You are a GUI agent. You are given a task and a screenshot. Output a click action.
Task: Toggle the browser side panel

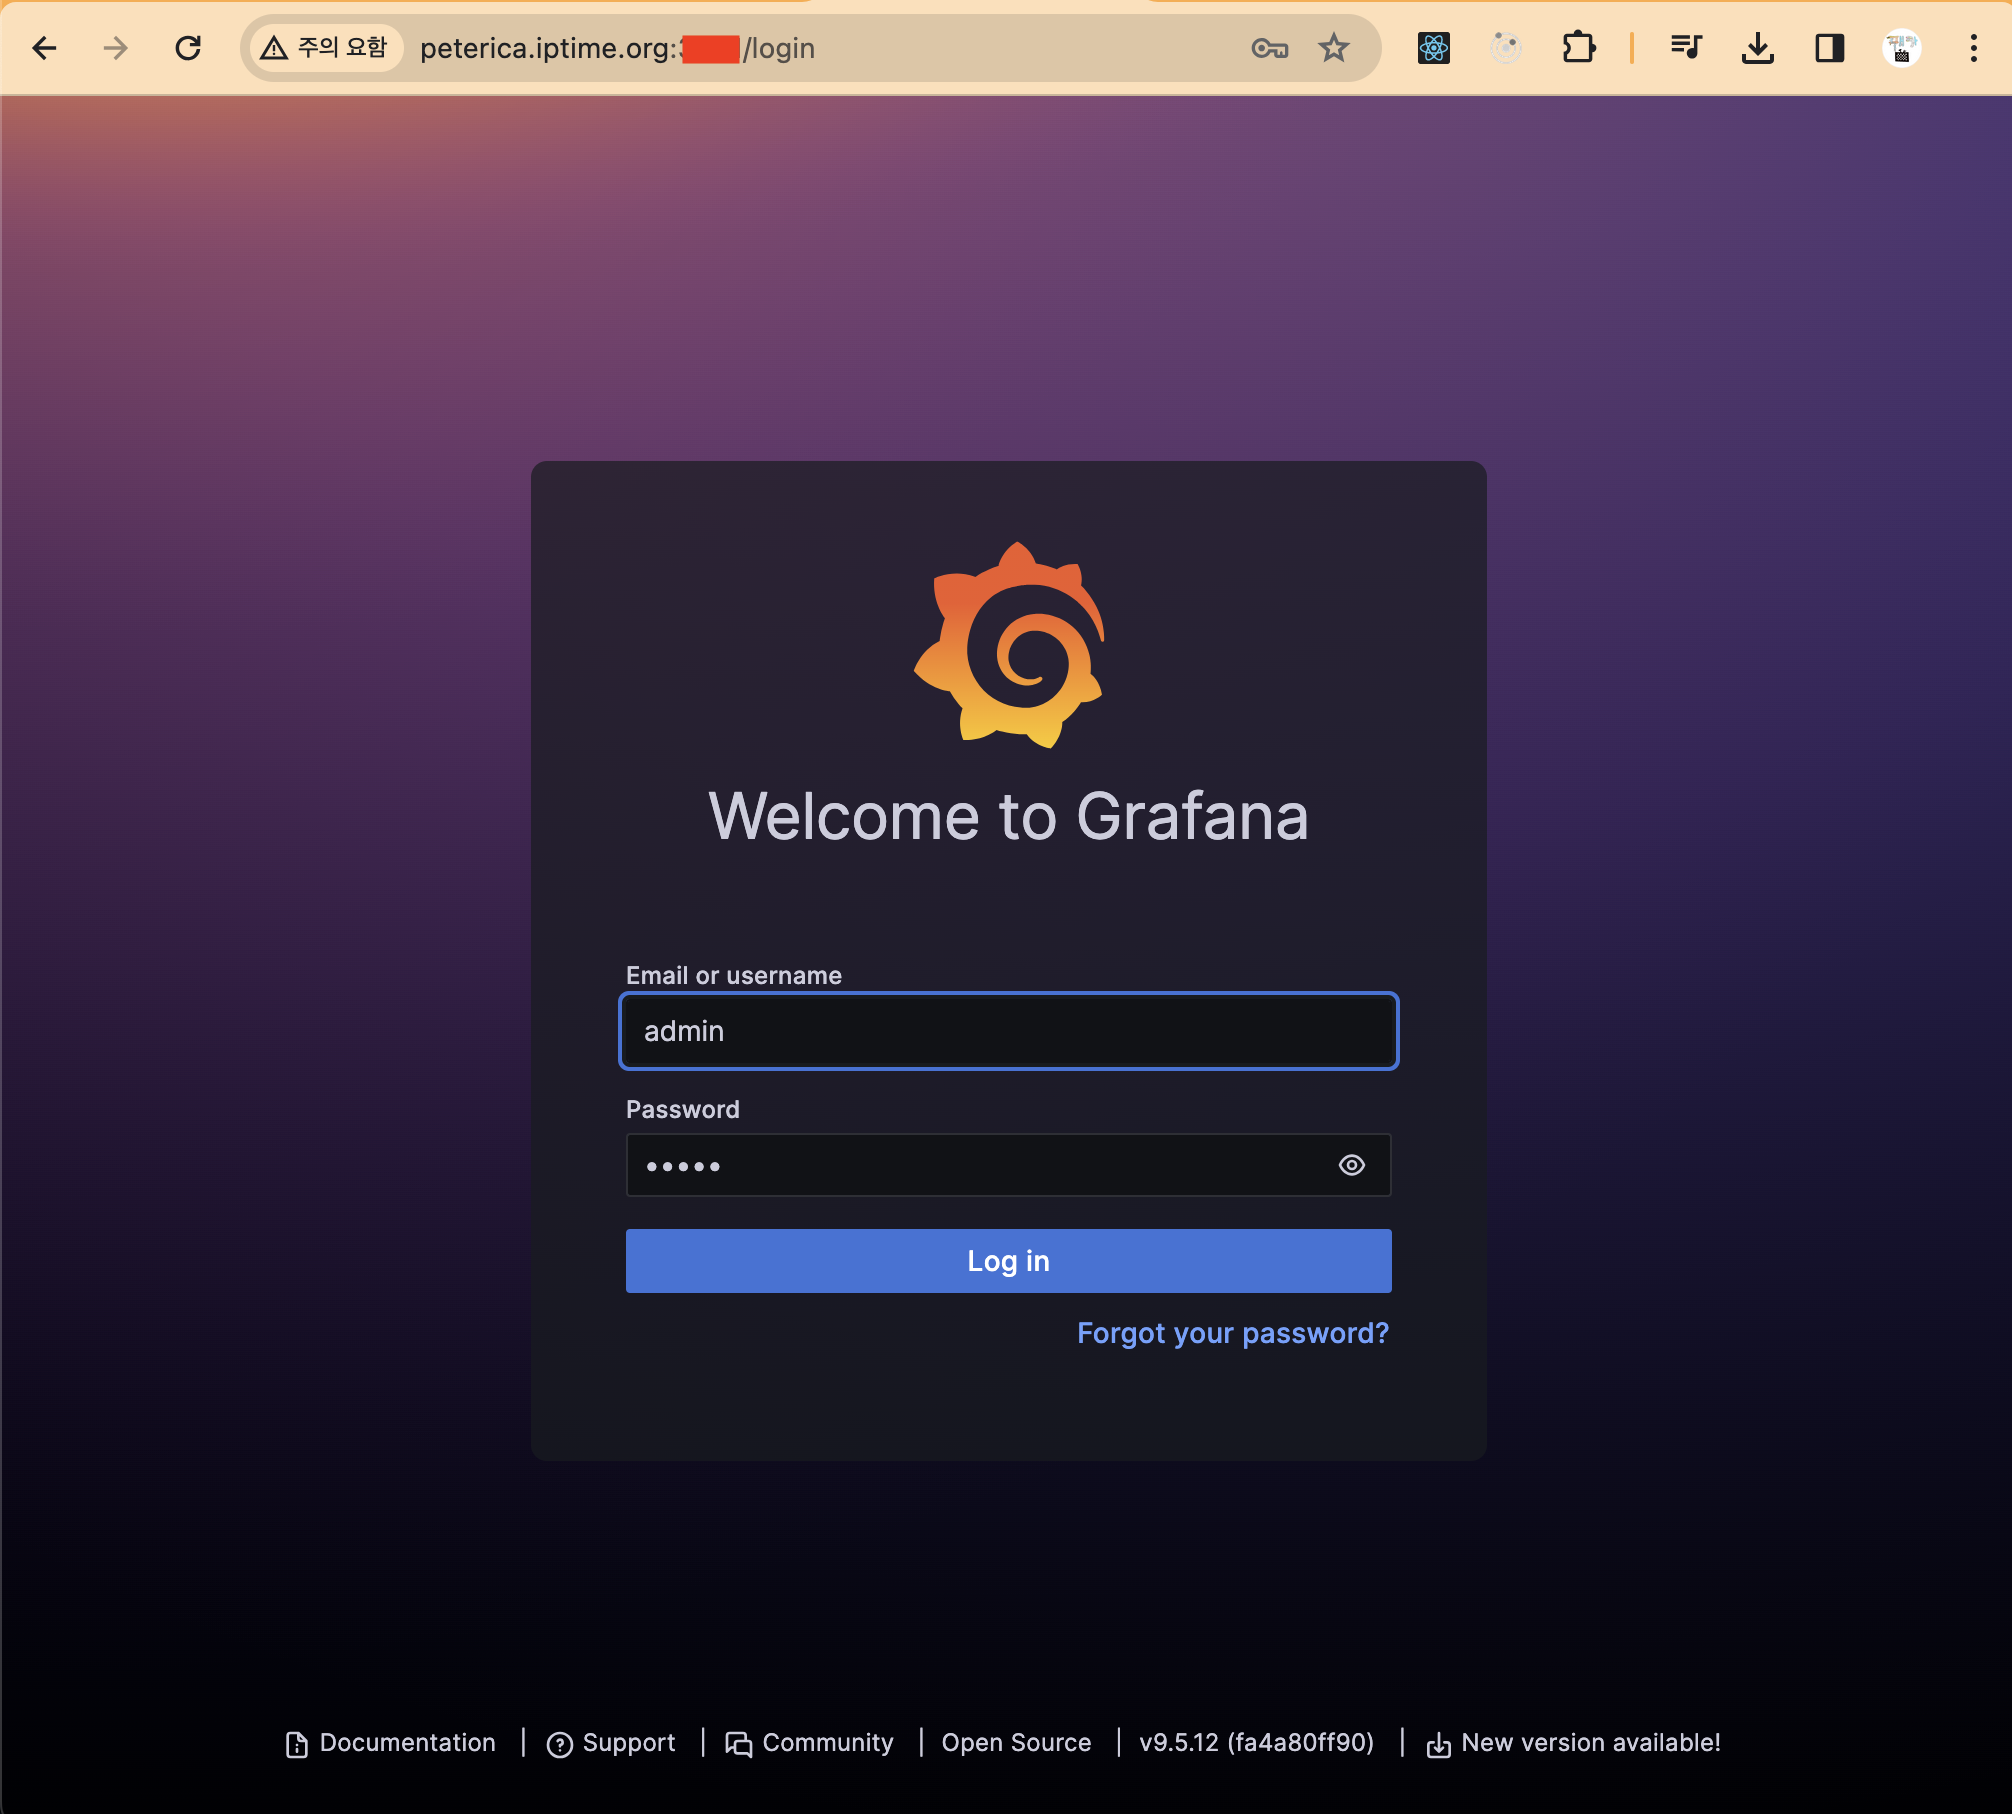pyautogui.click(x=1829, y=48)
